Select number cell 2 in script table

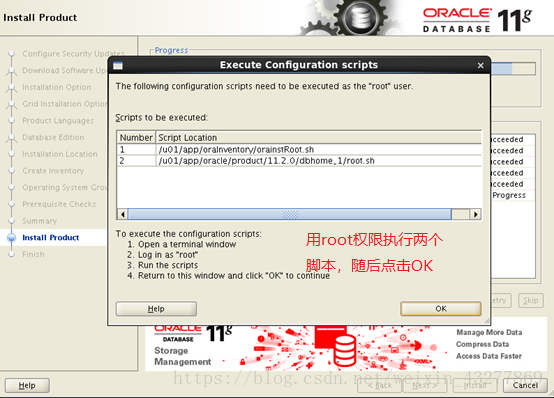point(136,161)
